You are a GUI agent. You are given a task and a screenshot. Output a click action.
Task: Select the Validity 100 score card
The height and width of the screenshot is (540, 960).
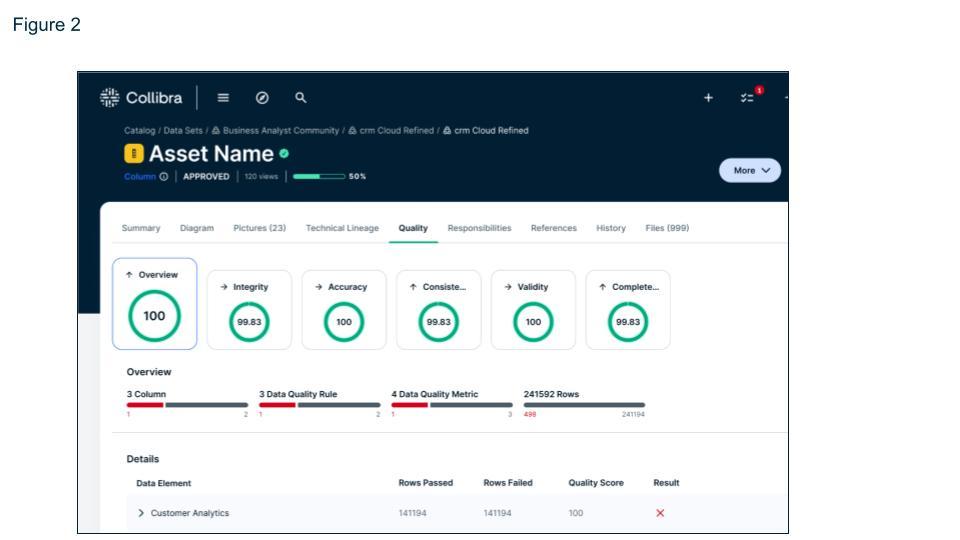[x=533, y=310]
